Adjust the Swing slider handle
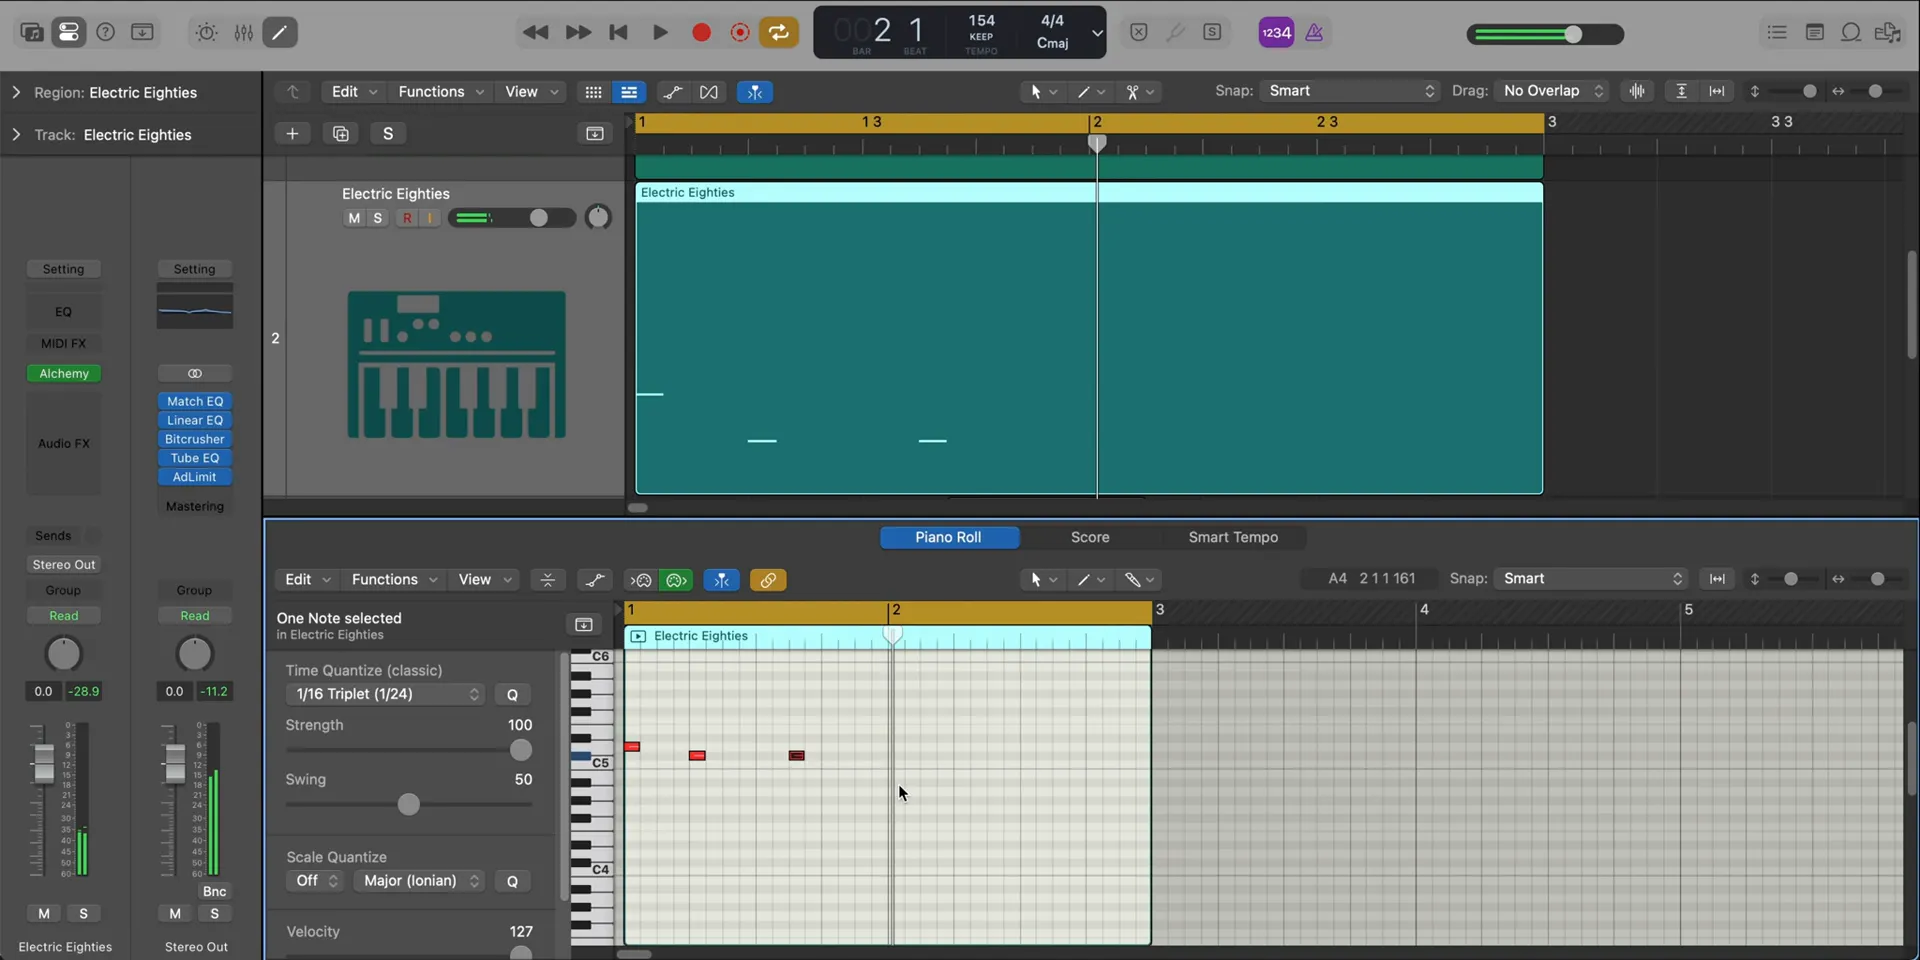The width and height of the screenshot is (1920, 960). pyautogui.click(x=408, y=804)
